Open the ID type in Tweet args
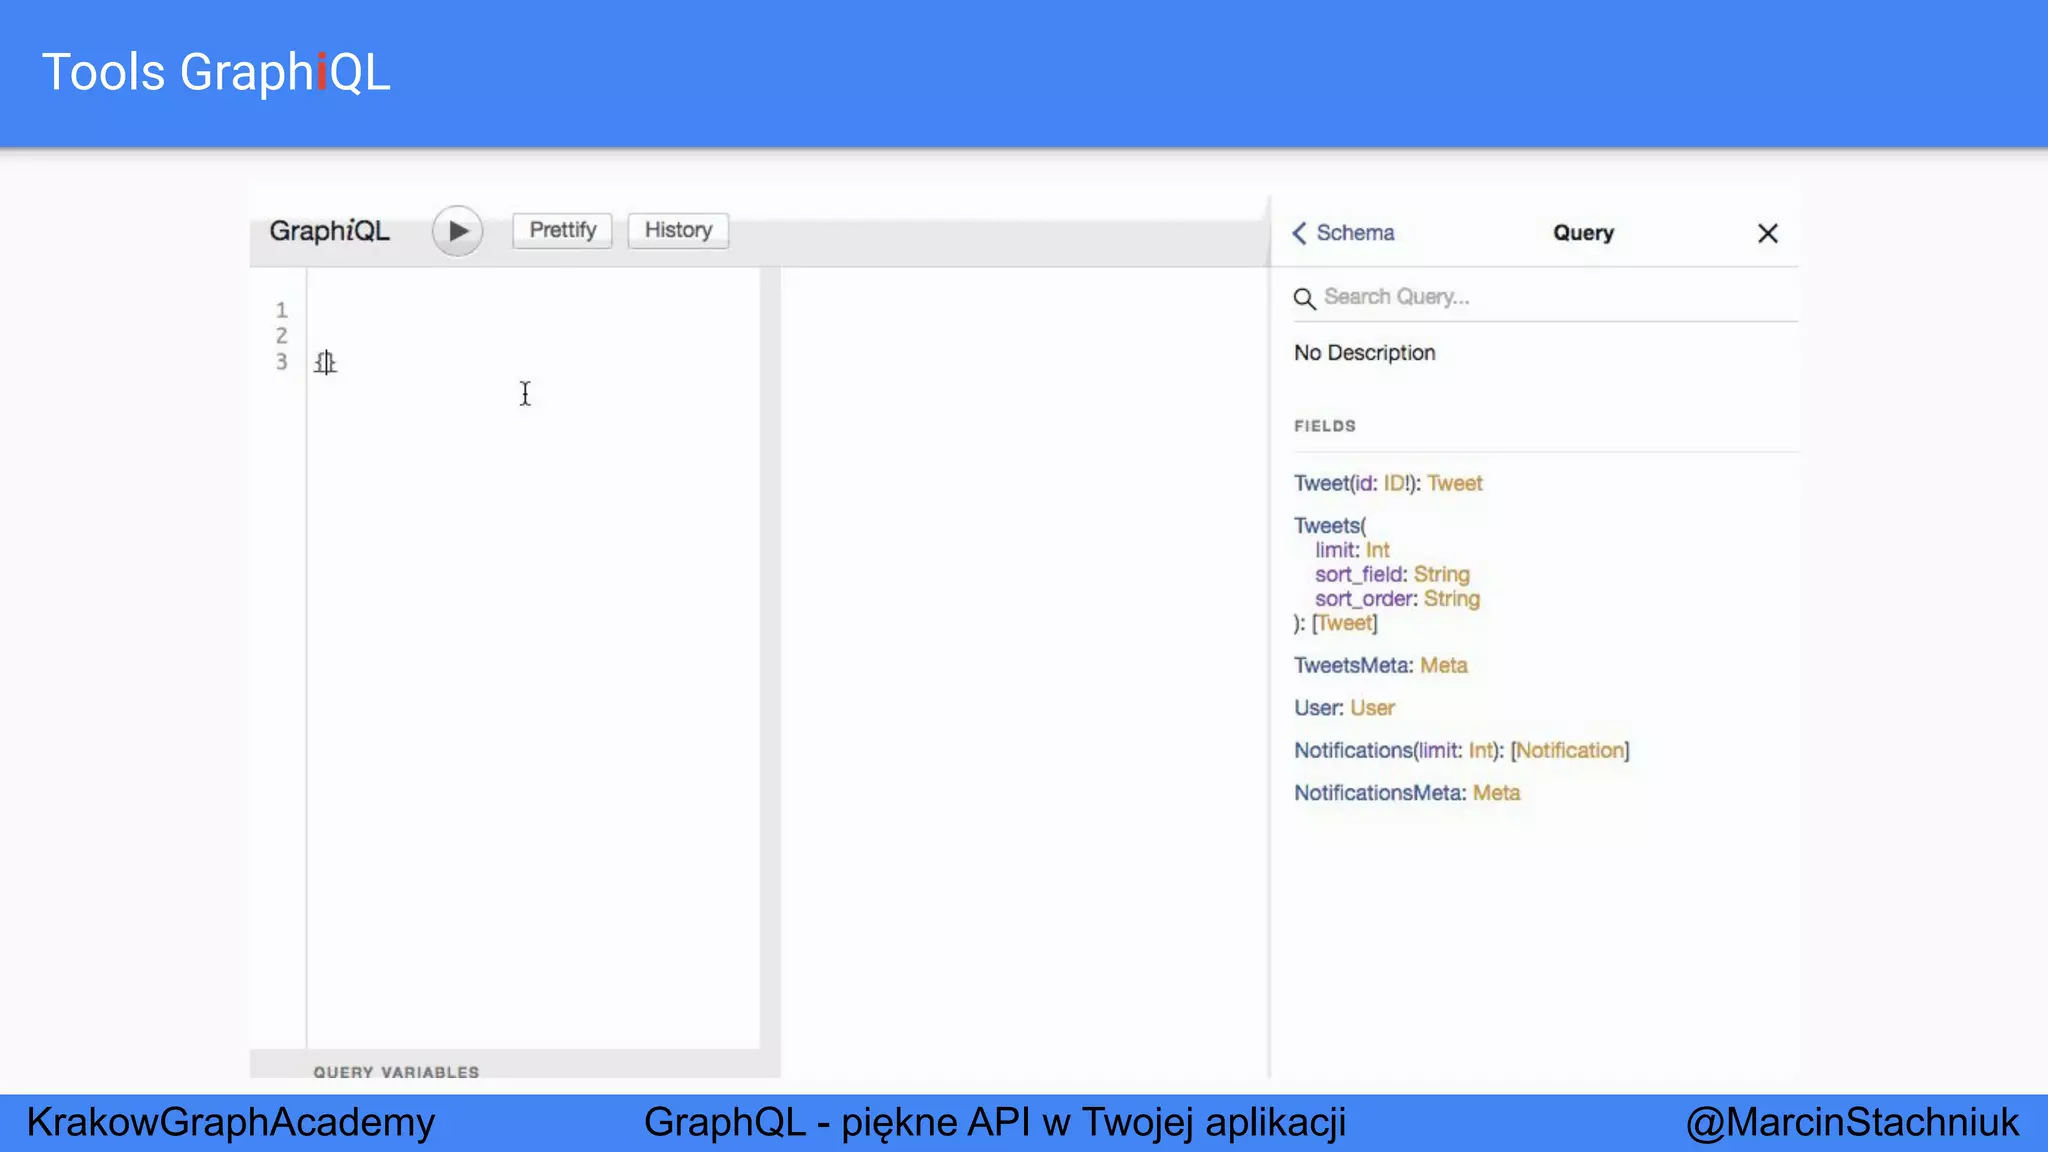 [x=1395, y=483]
